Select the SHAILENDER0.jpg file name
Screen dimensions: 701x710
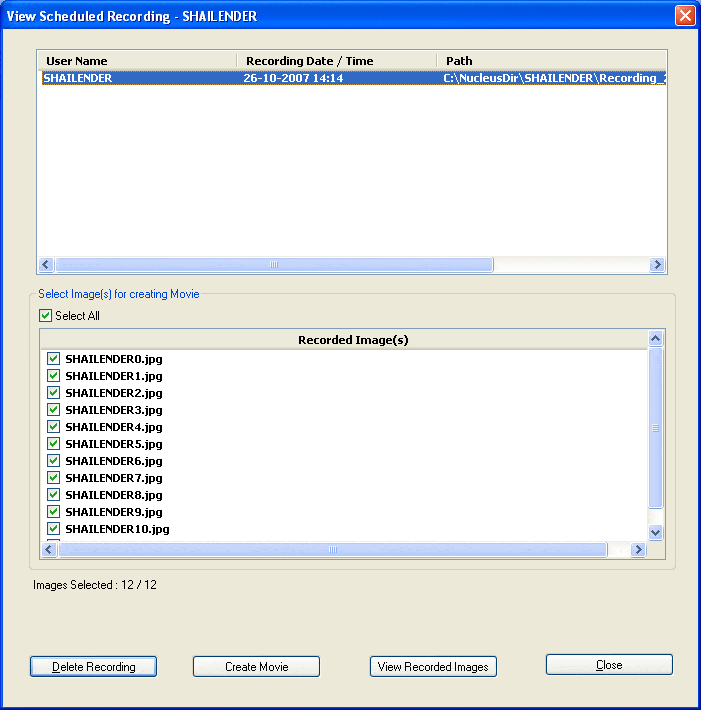(x=114, y=359)
